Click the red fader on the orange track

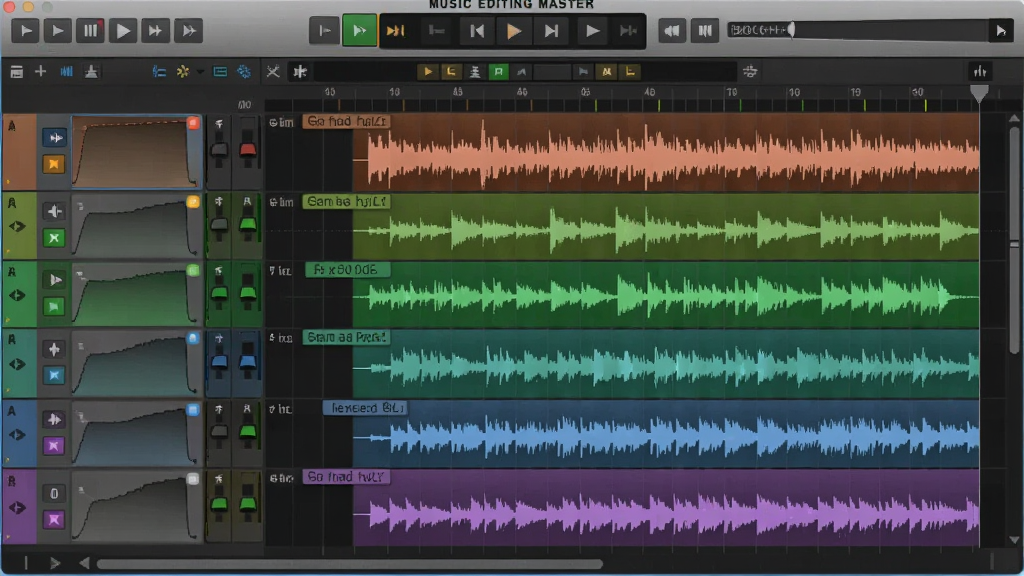tap(248, 150)
